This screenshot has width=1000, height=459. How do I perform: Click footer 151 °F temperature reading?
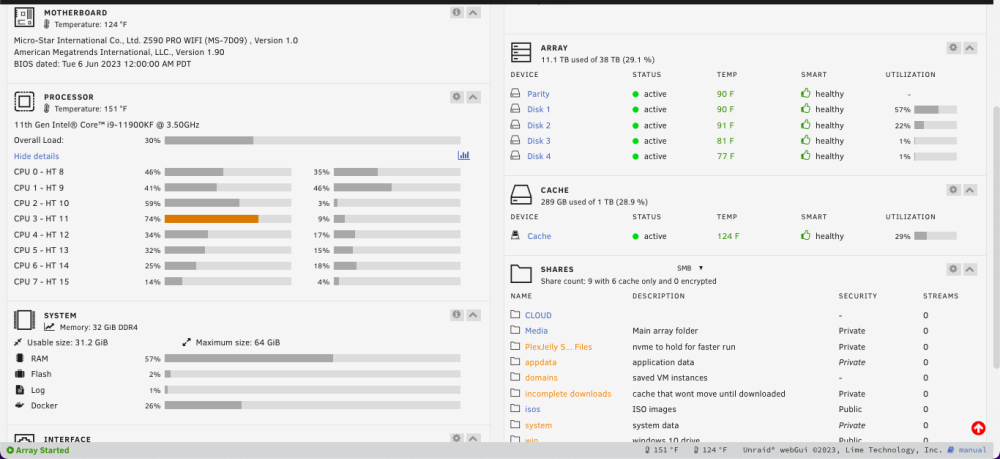pyautogui.click(x=662, y=450)
